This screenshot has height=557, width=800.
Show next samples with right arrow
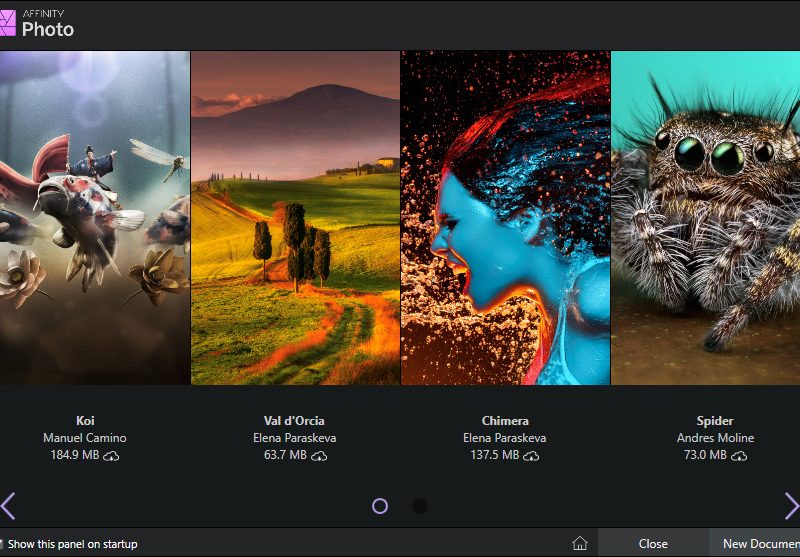click(792, 506)
